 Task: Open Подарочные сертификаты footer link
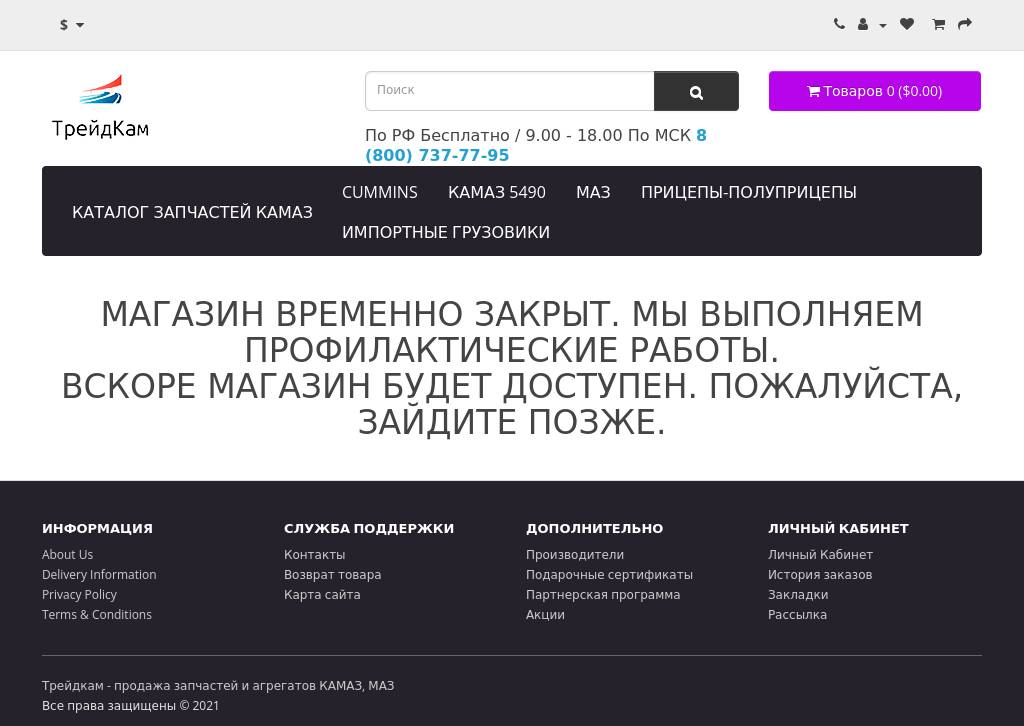[609, 574]
